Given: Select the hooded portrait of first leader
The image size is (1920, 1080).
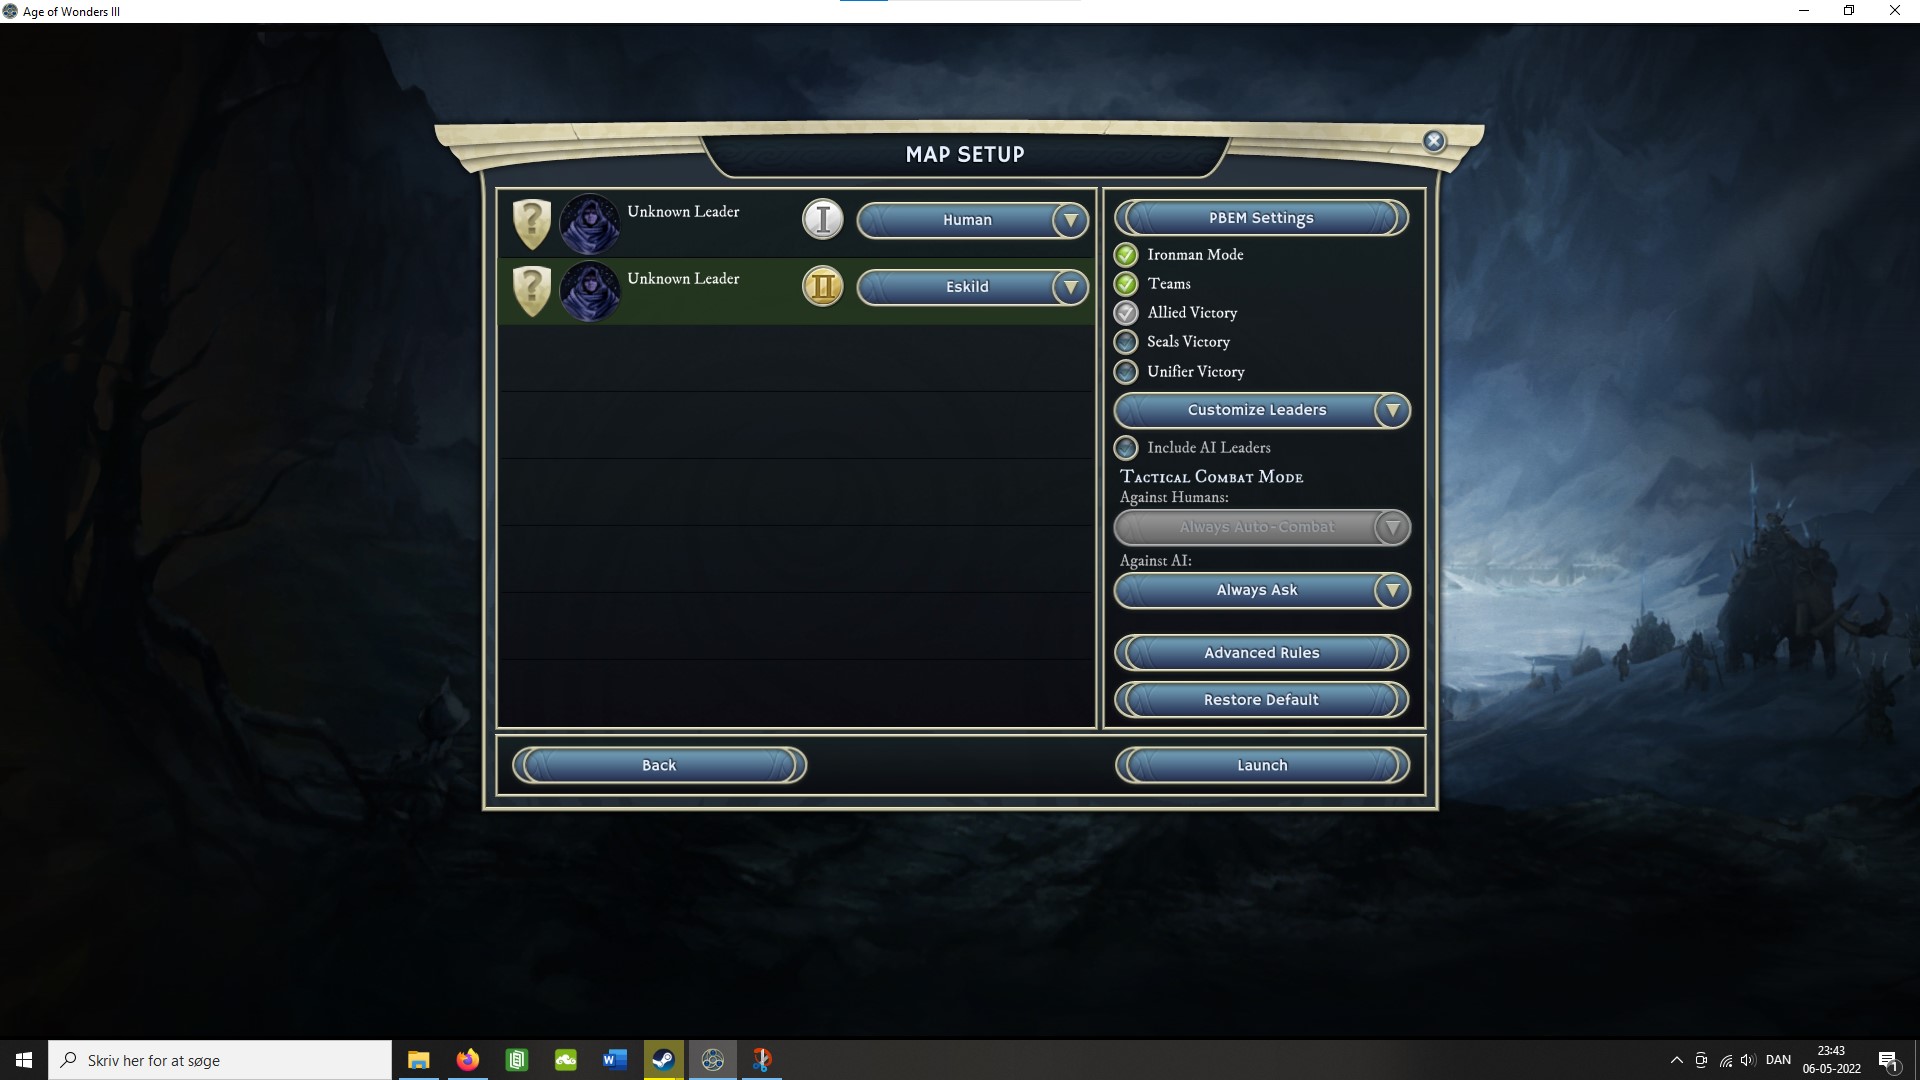Looking at the screenshot, I should pos(589,223).
